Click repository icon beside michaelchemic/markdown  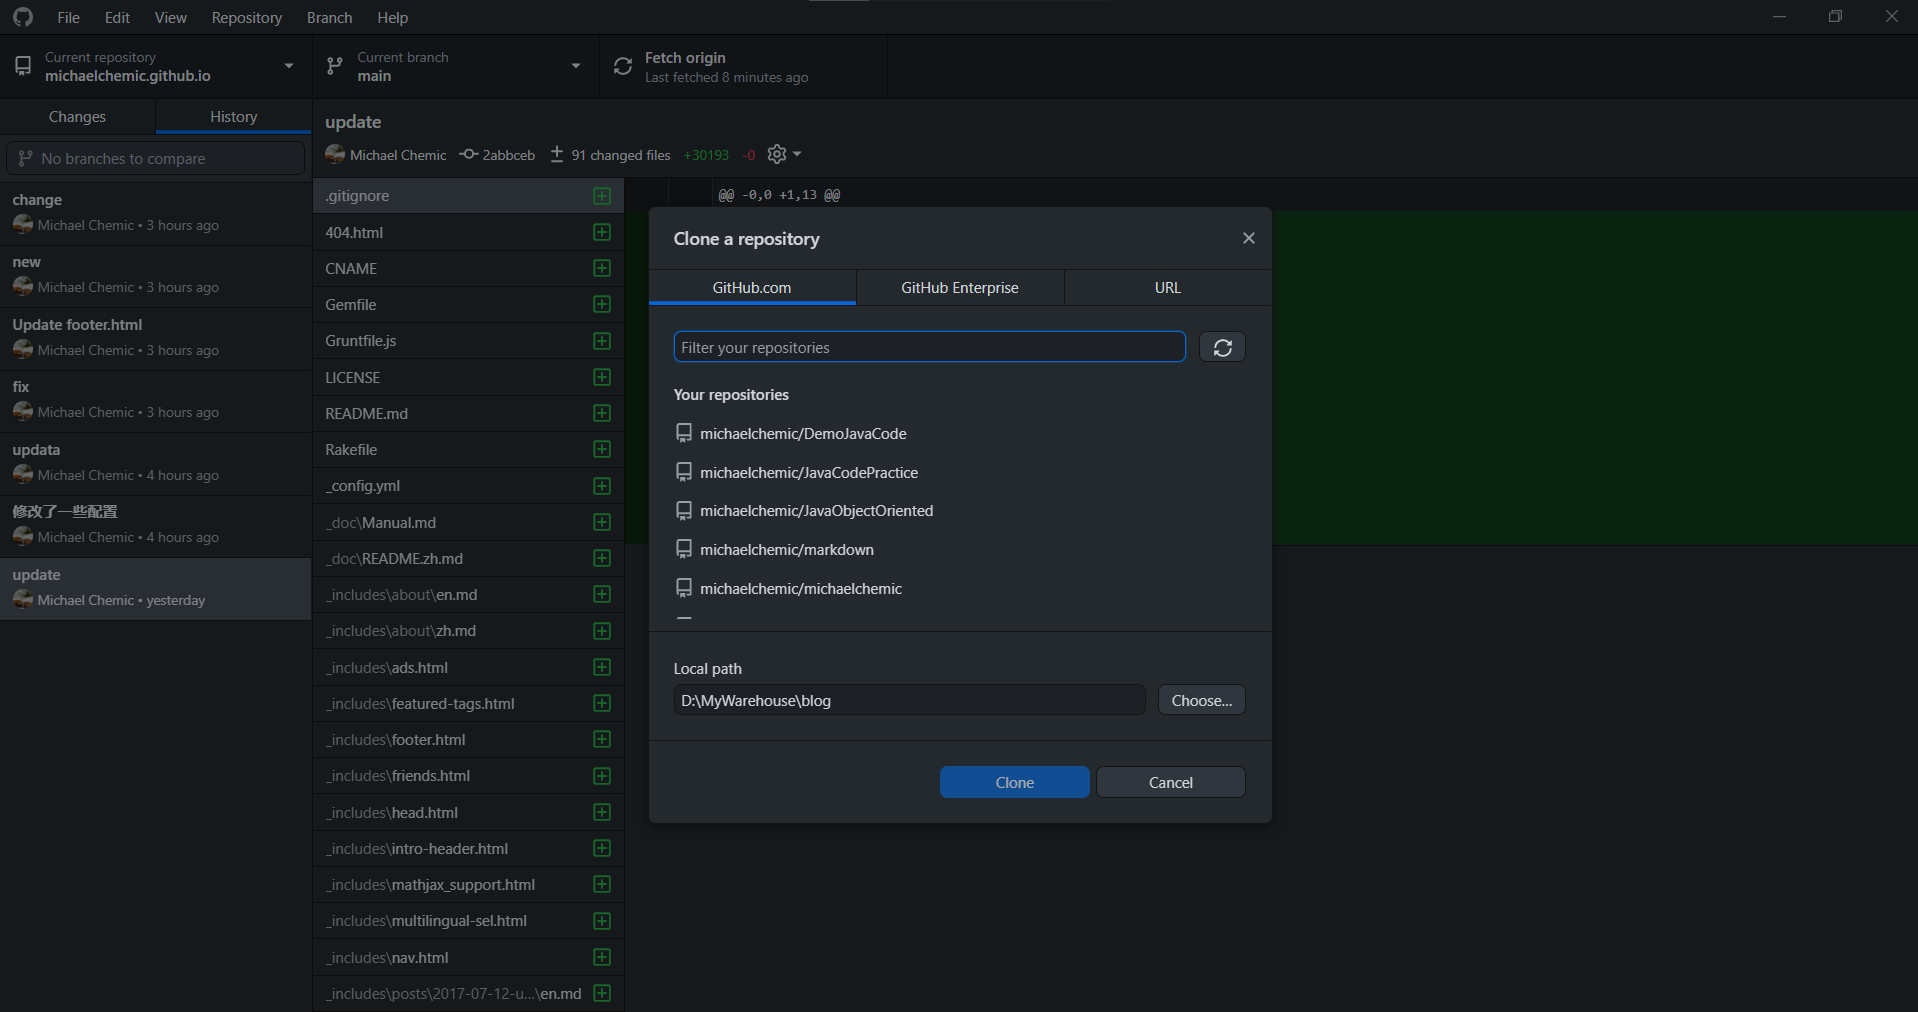(684, 549)
